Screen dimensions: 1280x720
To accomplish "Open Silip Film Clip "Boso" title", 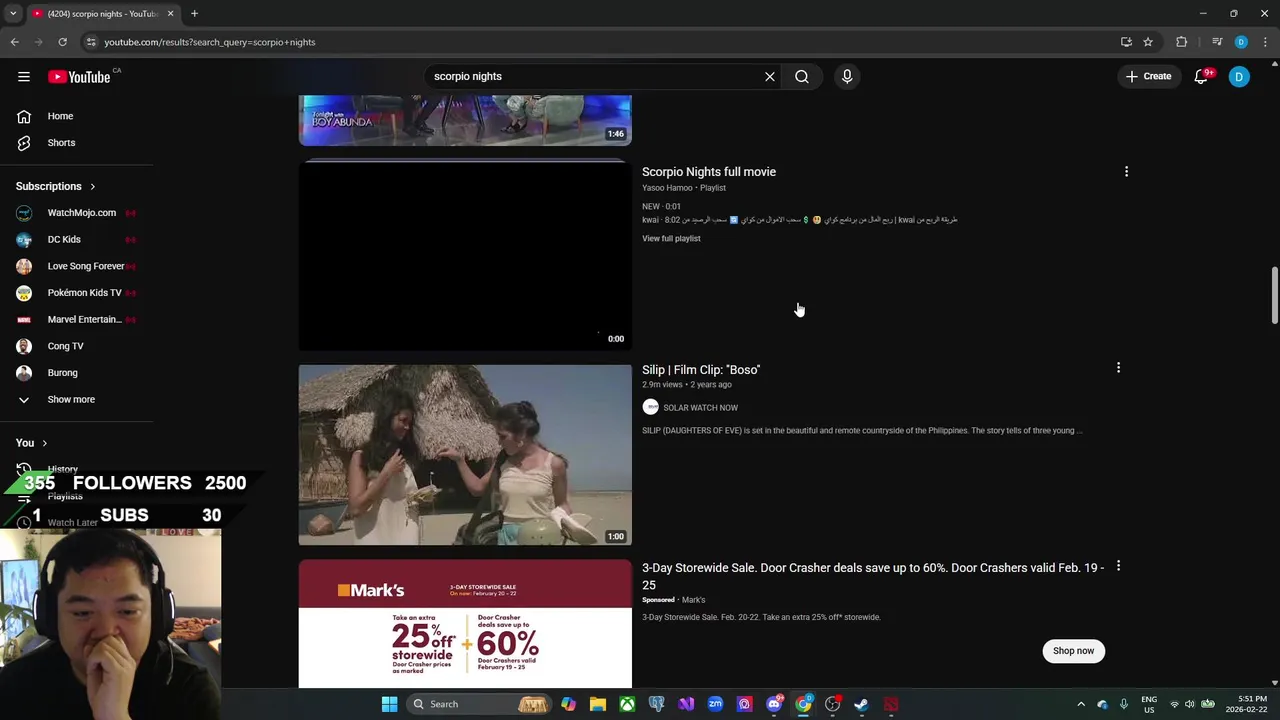I will [x=701, y=370].
